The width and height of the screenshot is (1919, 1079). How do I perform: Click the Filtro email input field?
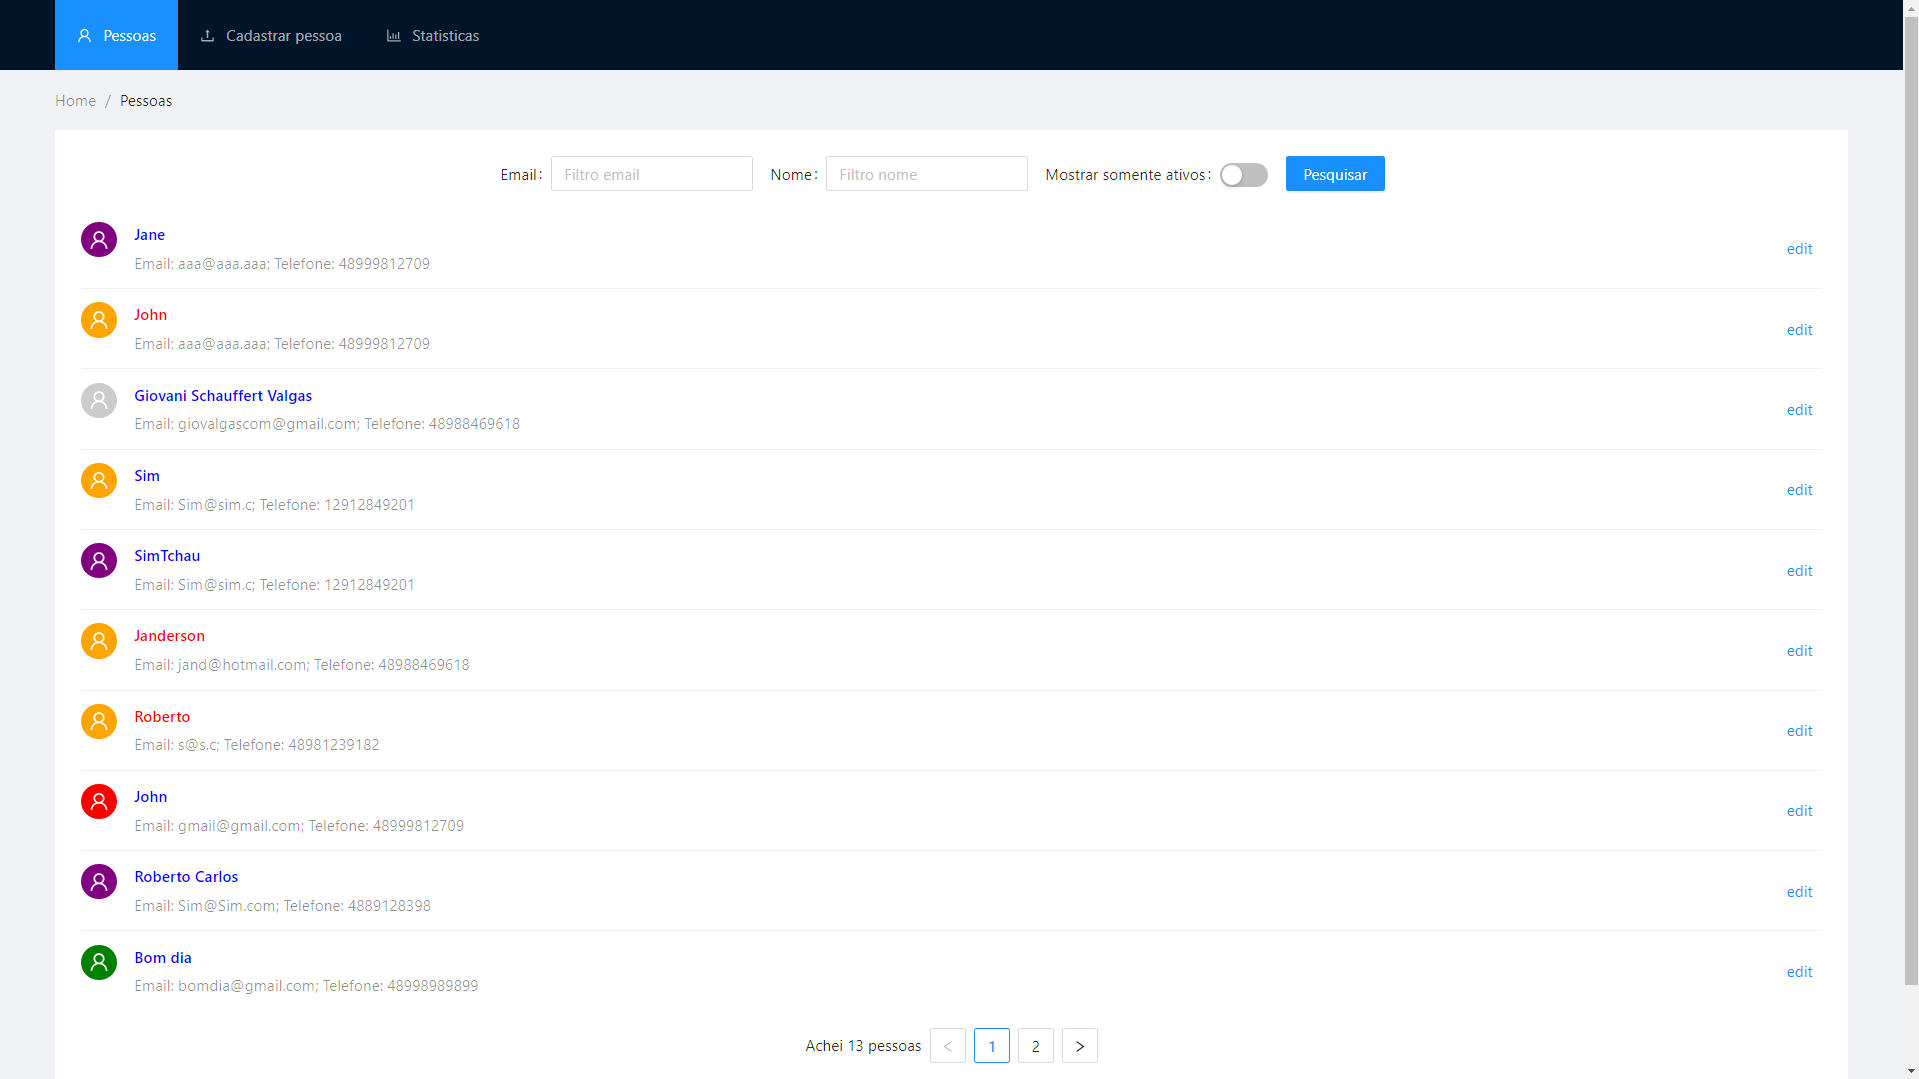click(x=651, y=173)
